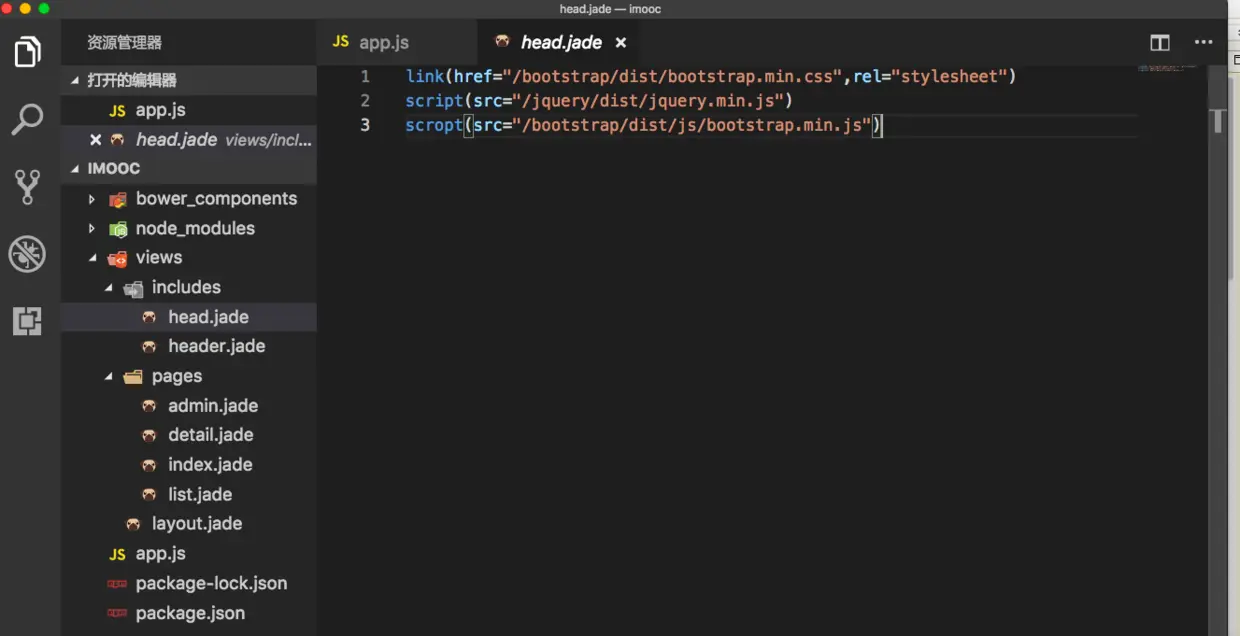Open app.js in open editors list

(189, 110)
